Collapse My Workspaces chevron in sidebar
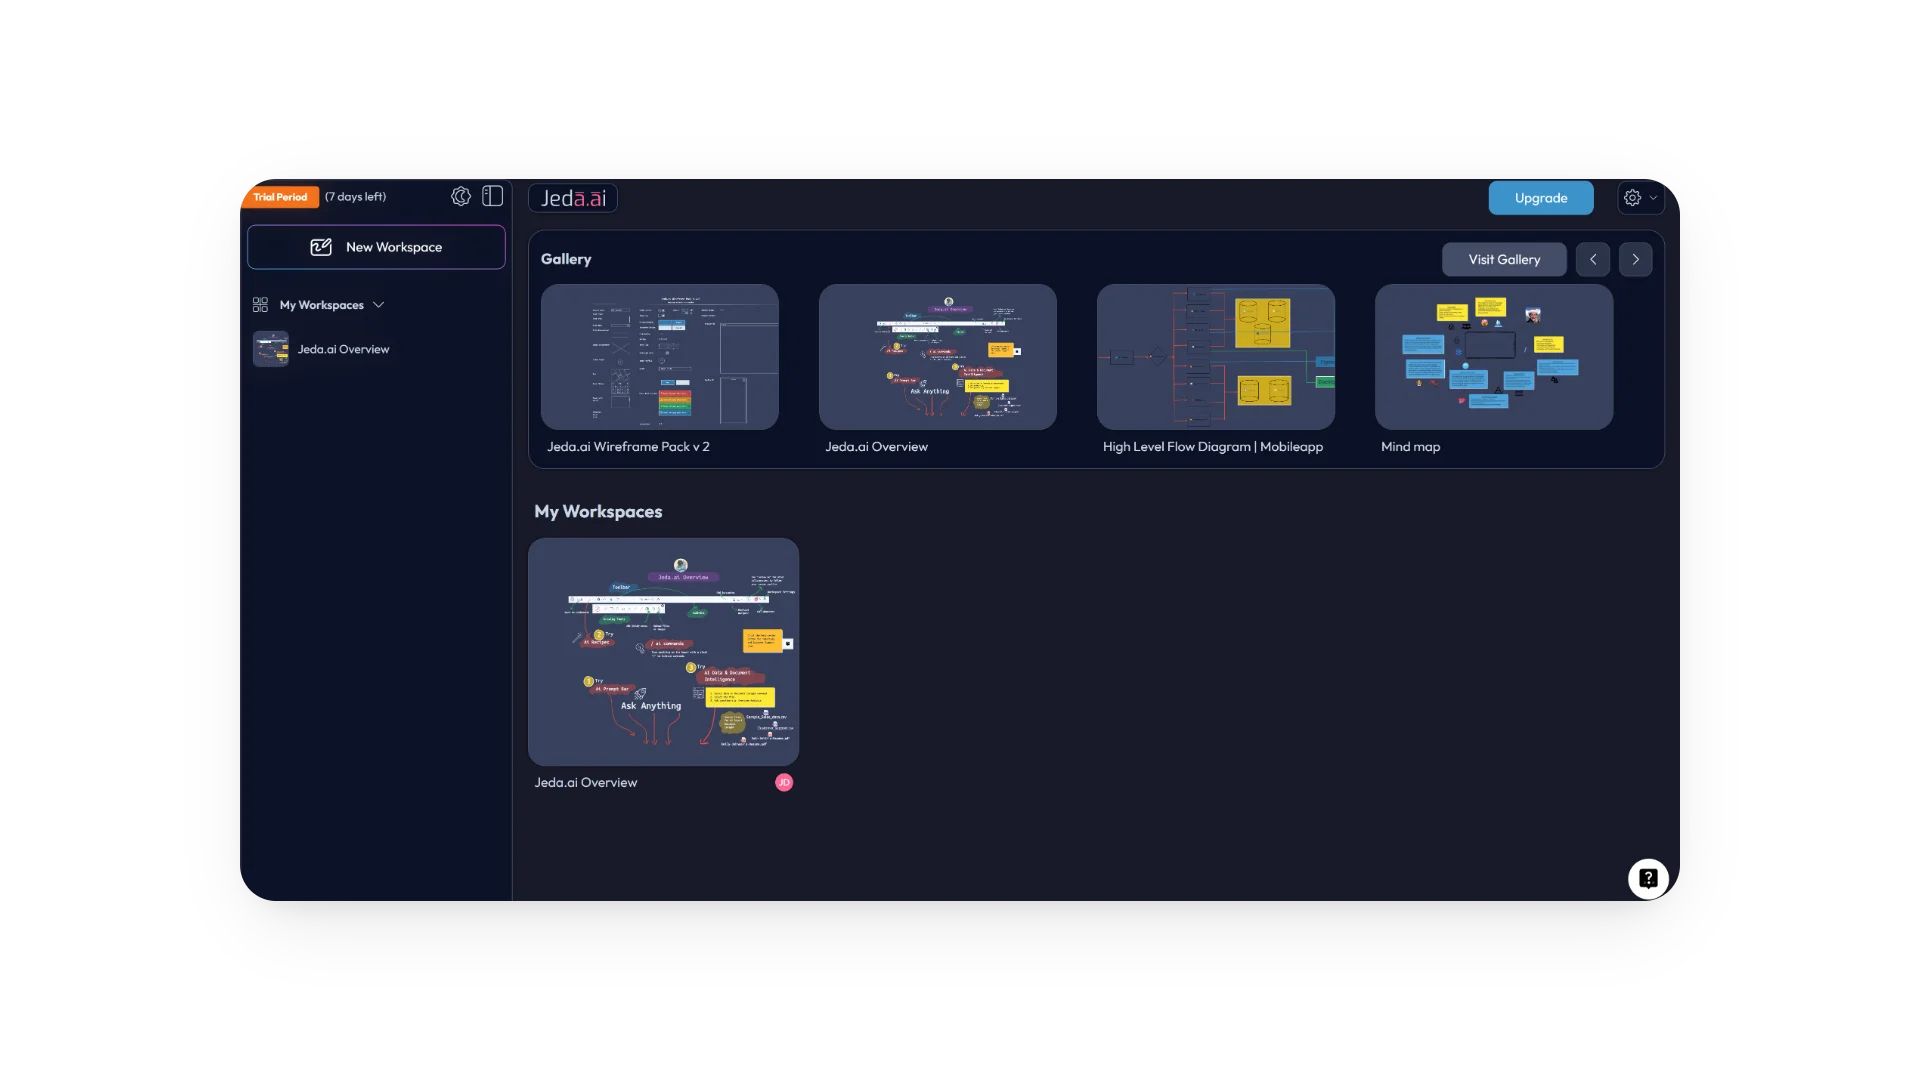 coord(378,305)
